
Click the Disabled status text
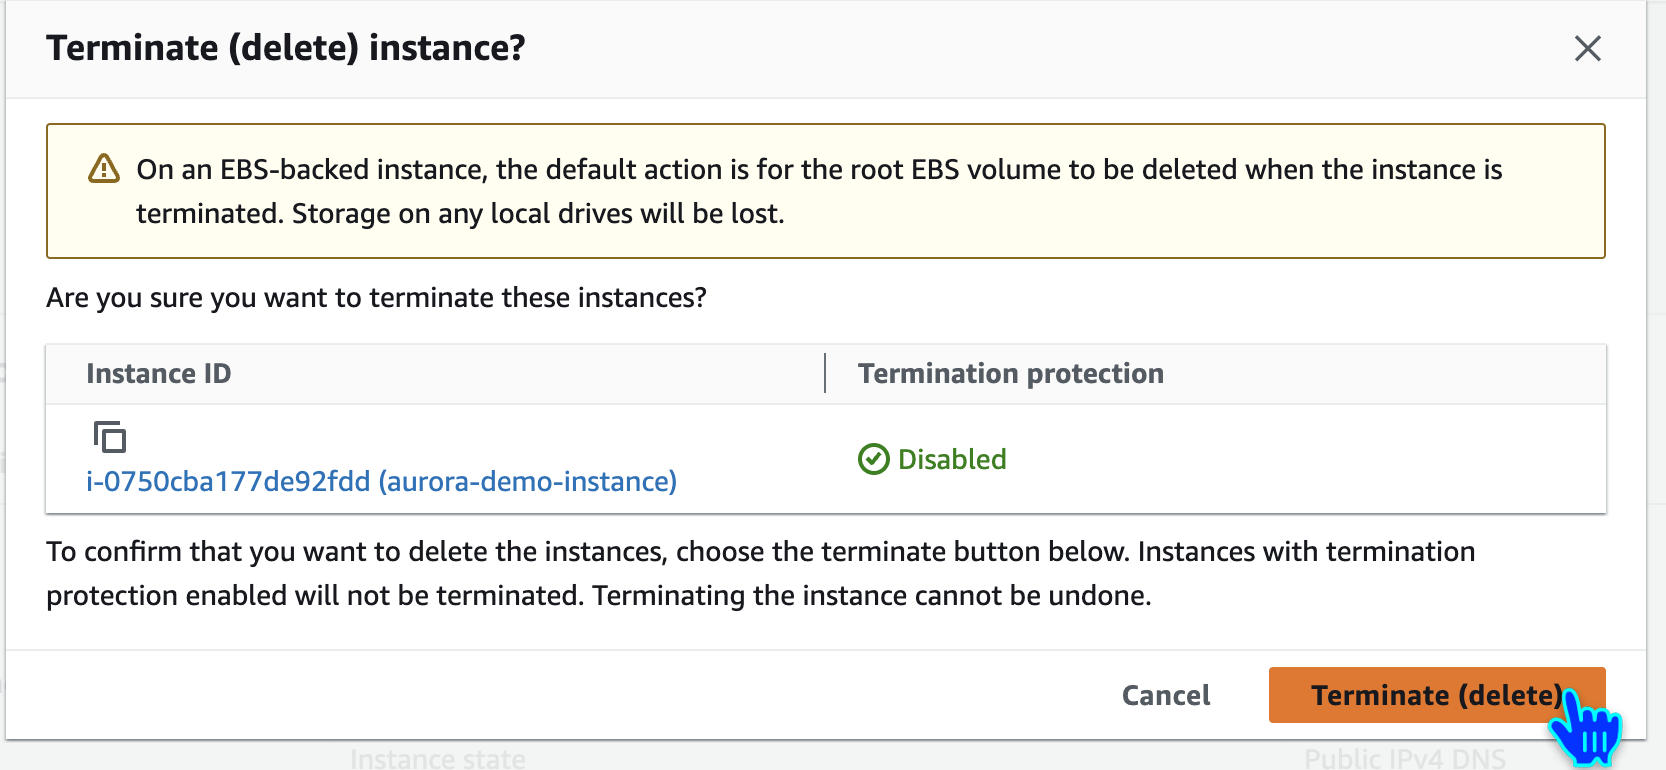952,459
